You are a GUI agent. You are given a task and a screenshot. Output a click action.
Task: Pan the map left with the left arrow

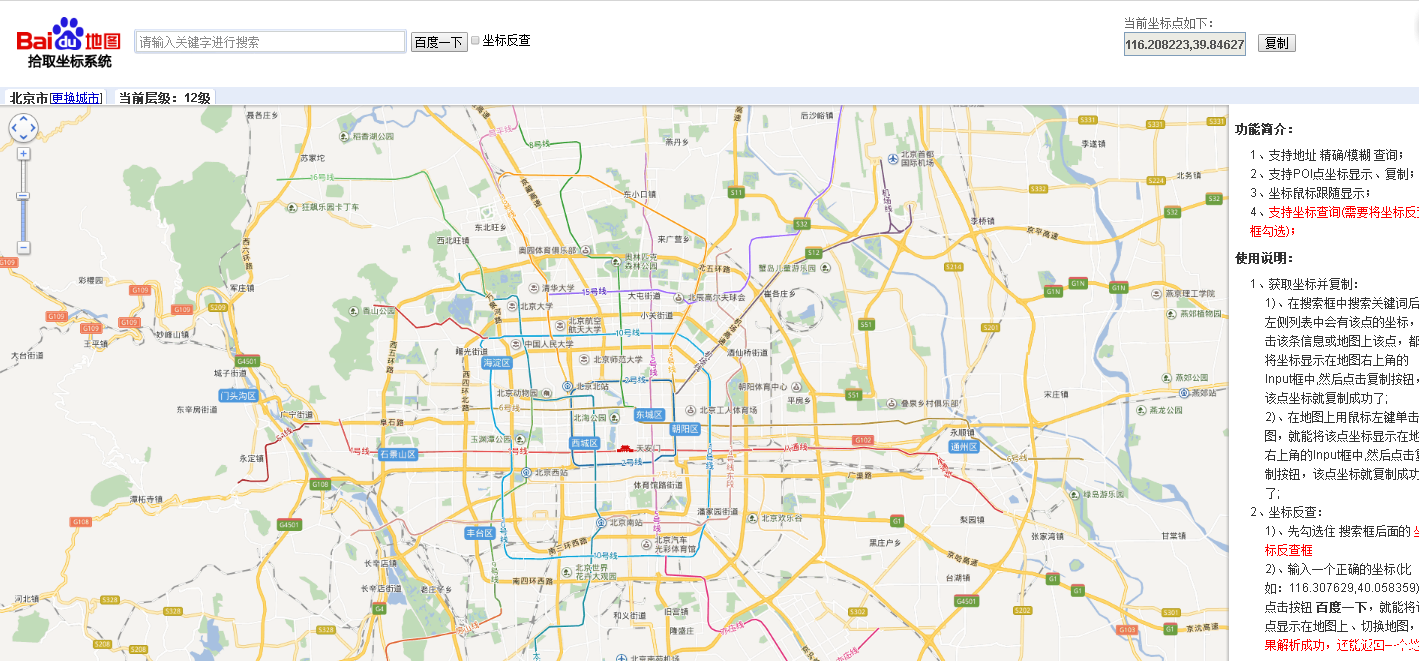13,129
